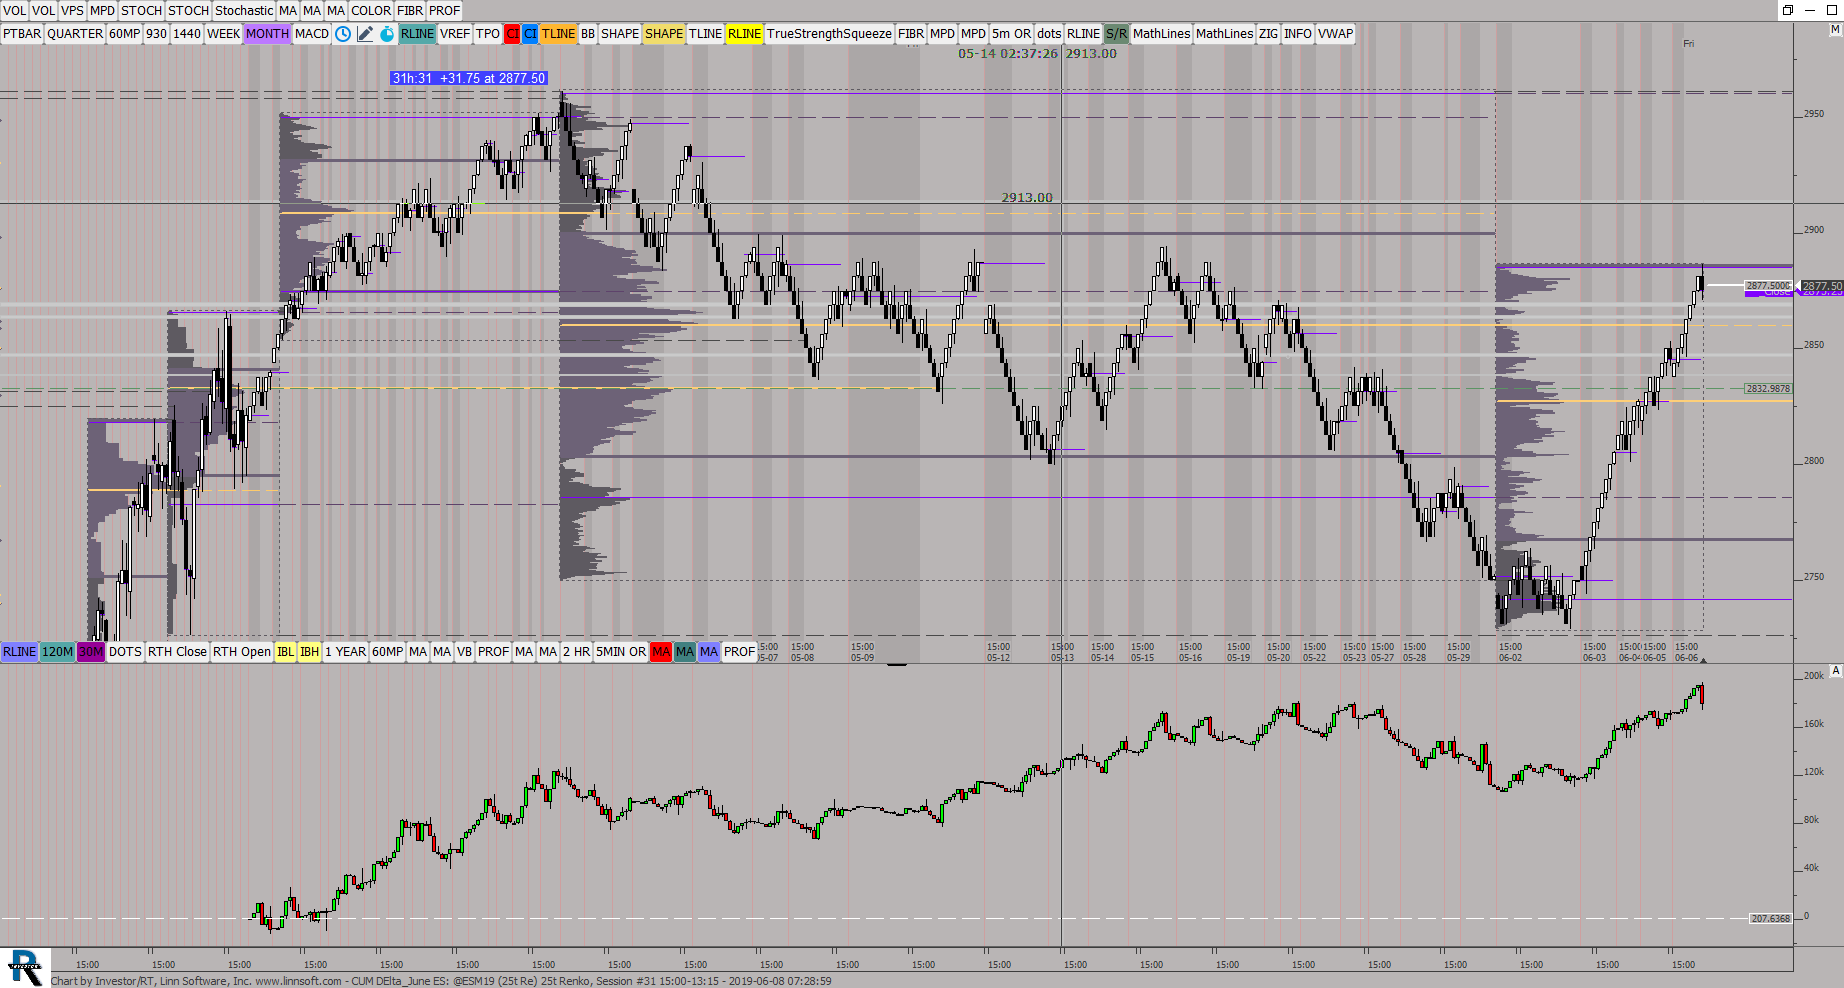Image resolution: width=1844 pixels, height=988 pixels.
Task: Toggle the purple 30M button
Action: point(91,652)
